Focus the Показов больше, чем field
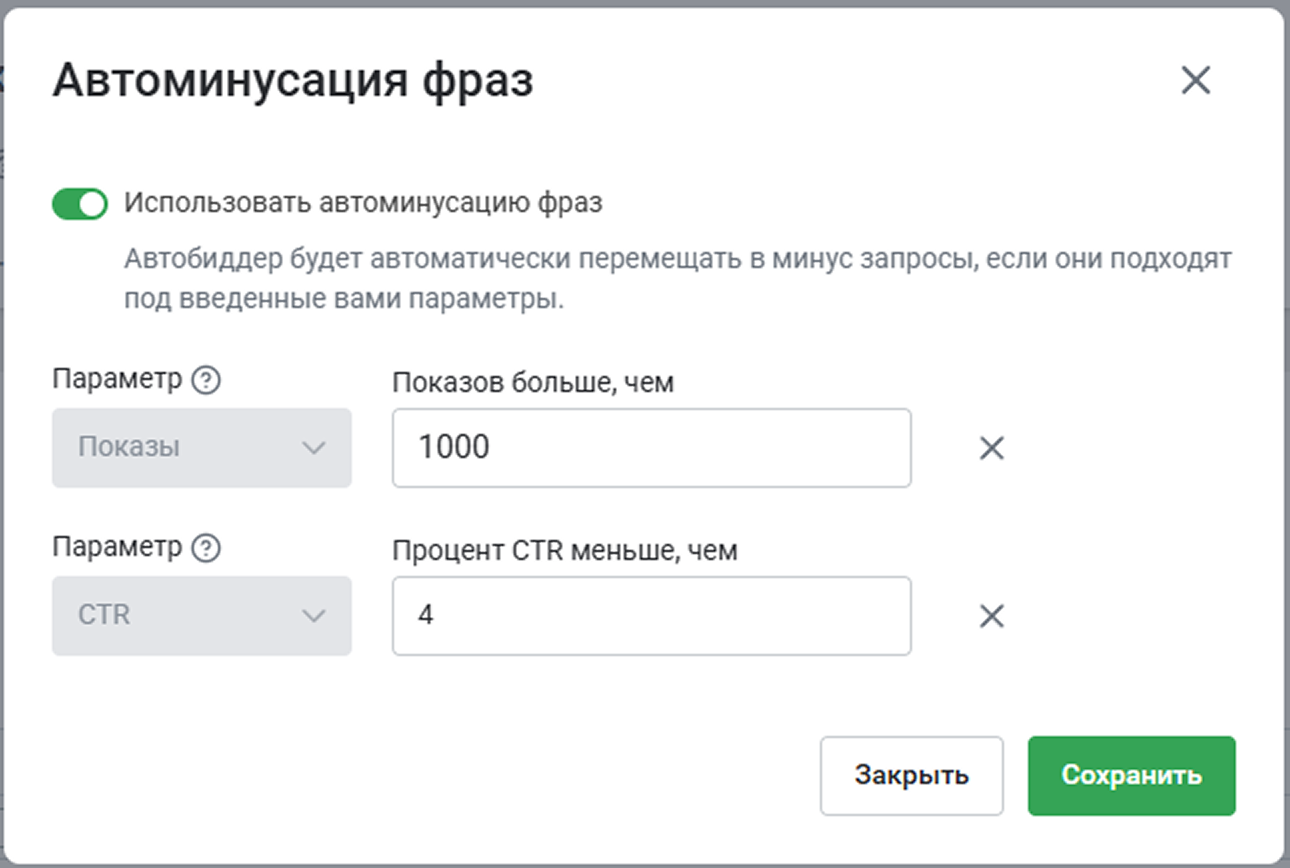 (x=651, y=448)
